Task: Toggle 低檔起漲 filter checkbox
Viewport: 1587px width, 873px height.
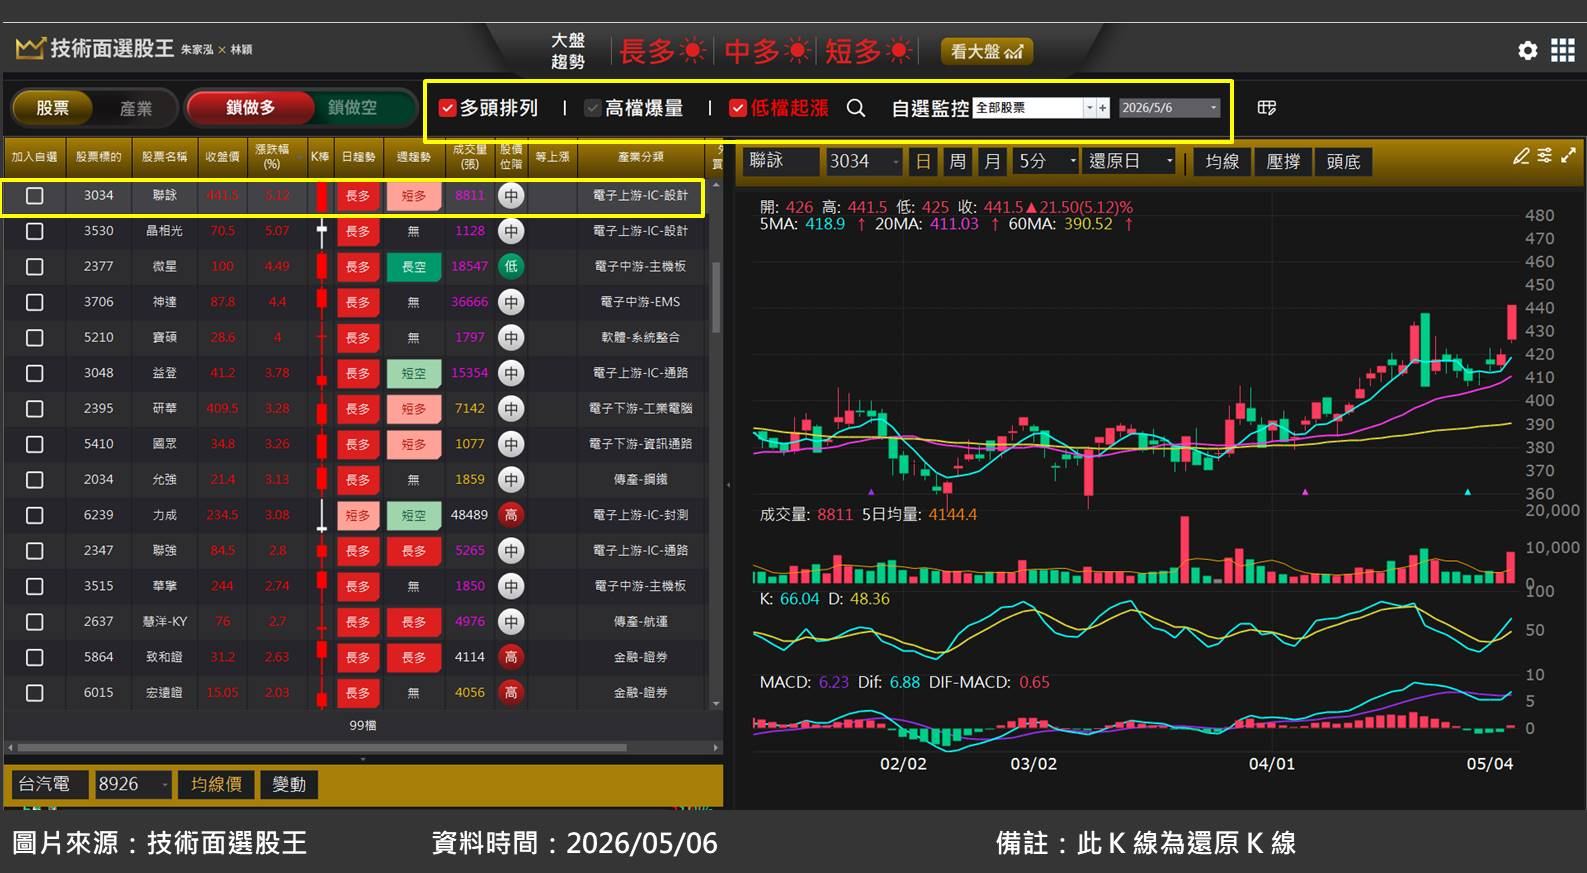Action: pos(738,108)
